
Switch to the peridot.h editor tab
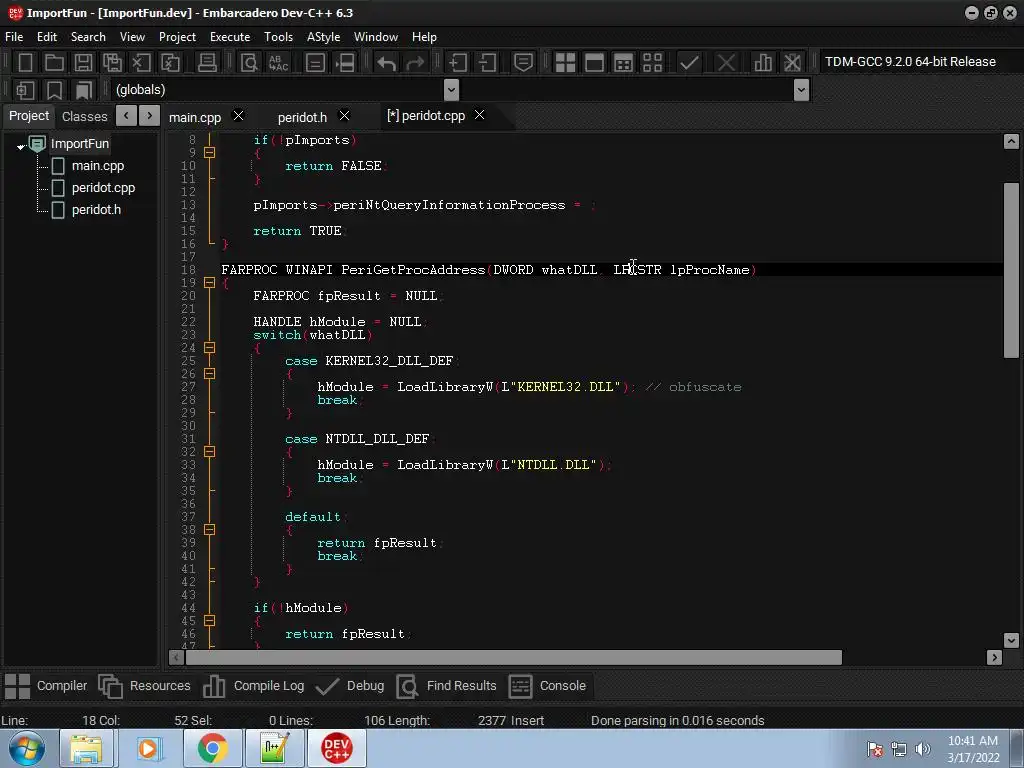[x=302, y=117]
